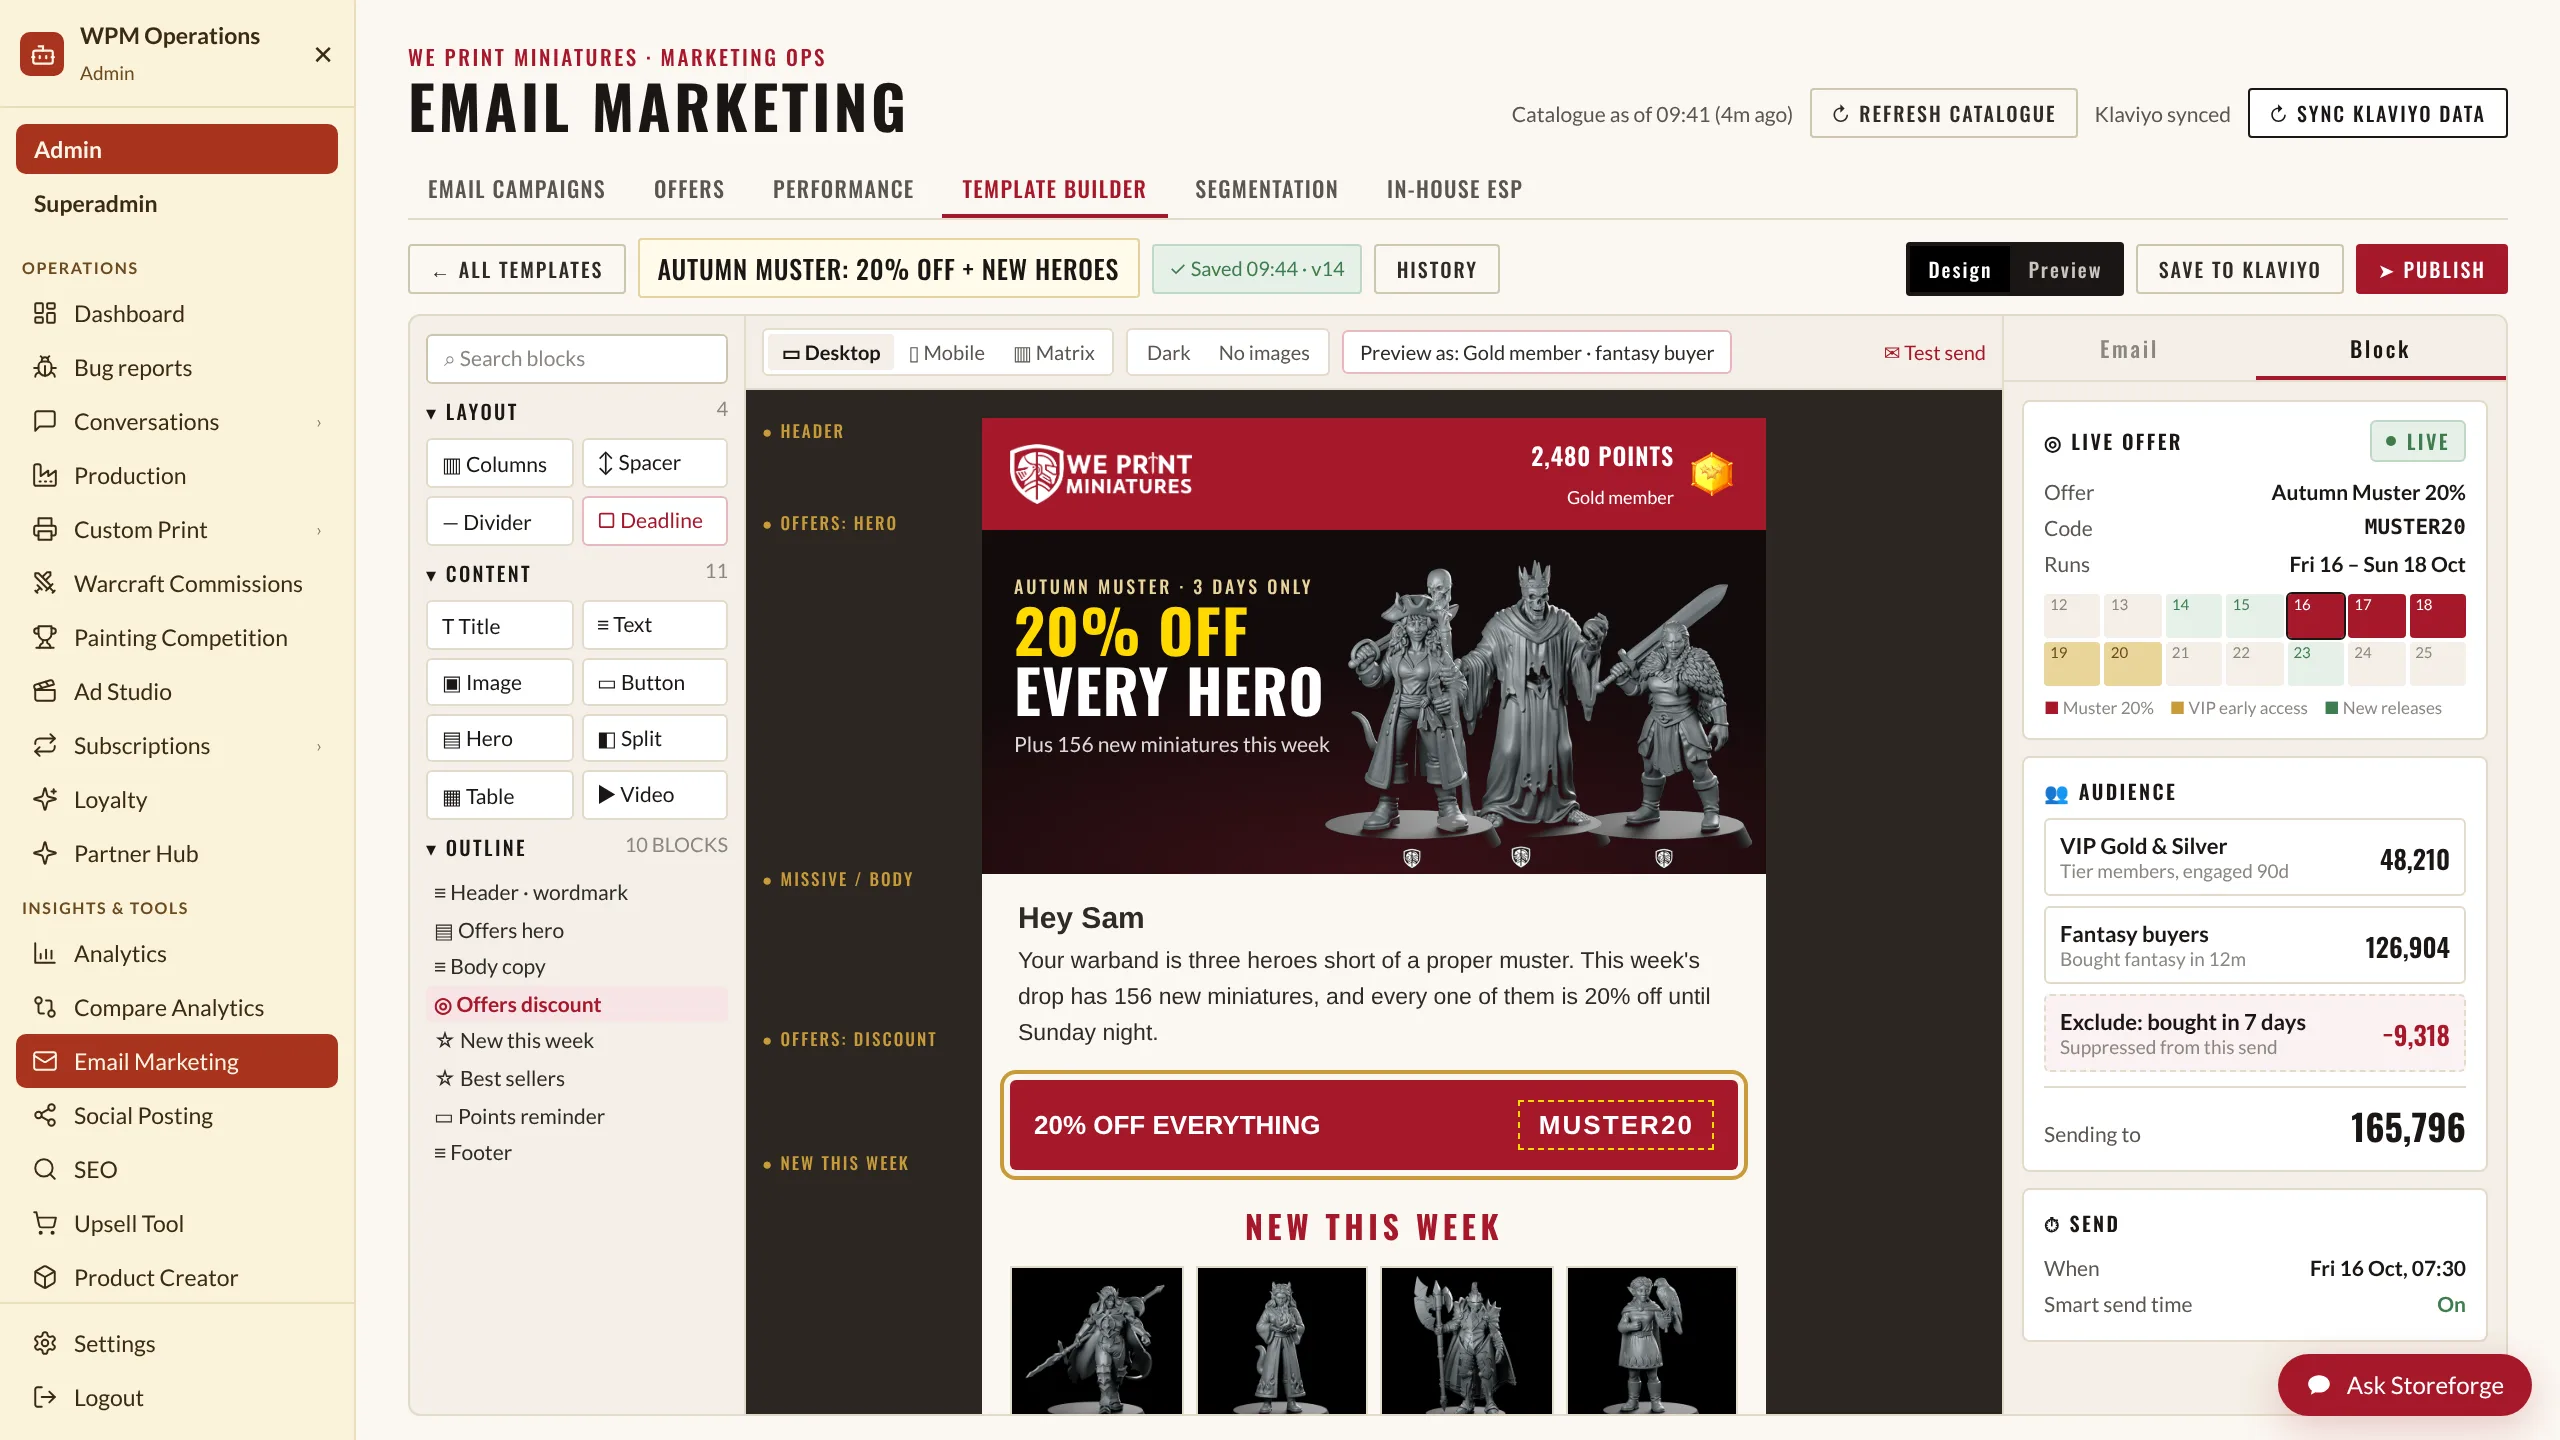
Task: Collapse the CONTENT blocks section
Action: point(431,575)
